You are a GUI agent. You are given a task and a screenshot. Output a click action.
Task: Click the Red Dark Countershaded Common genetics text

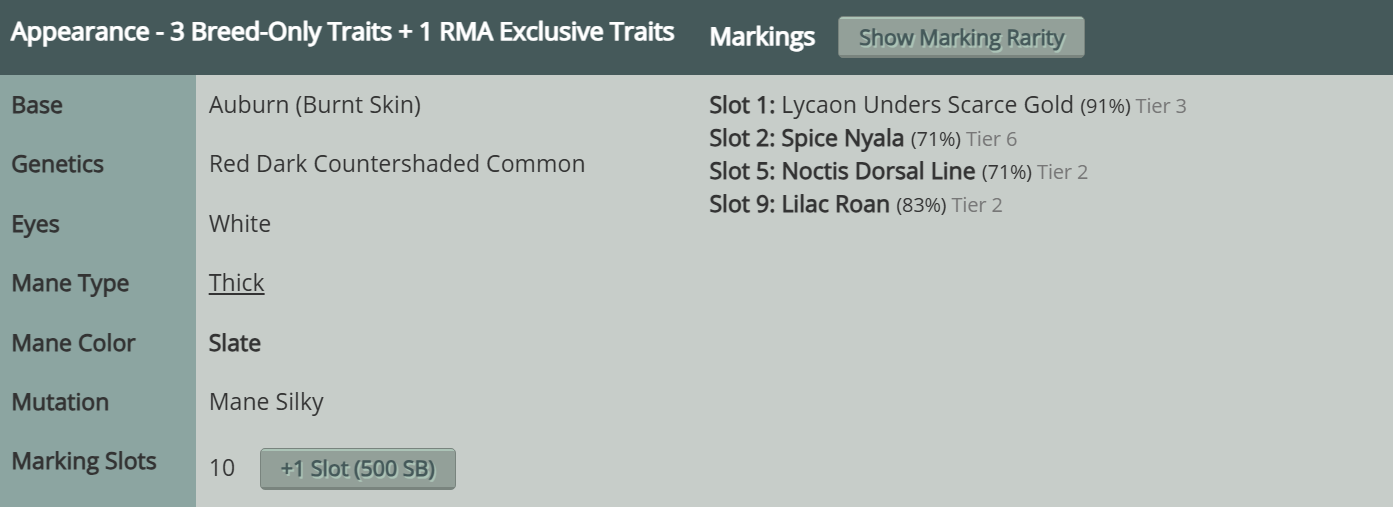pos(396,164)
